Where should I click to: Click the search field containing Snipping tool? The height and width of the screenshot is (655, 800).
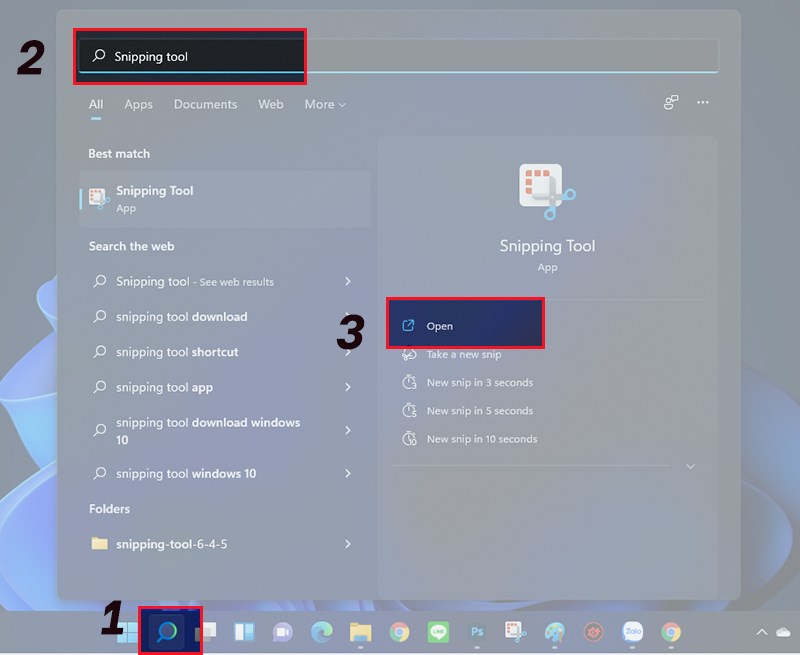(398, 56)
